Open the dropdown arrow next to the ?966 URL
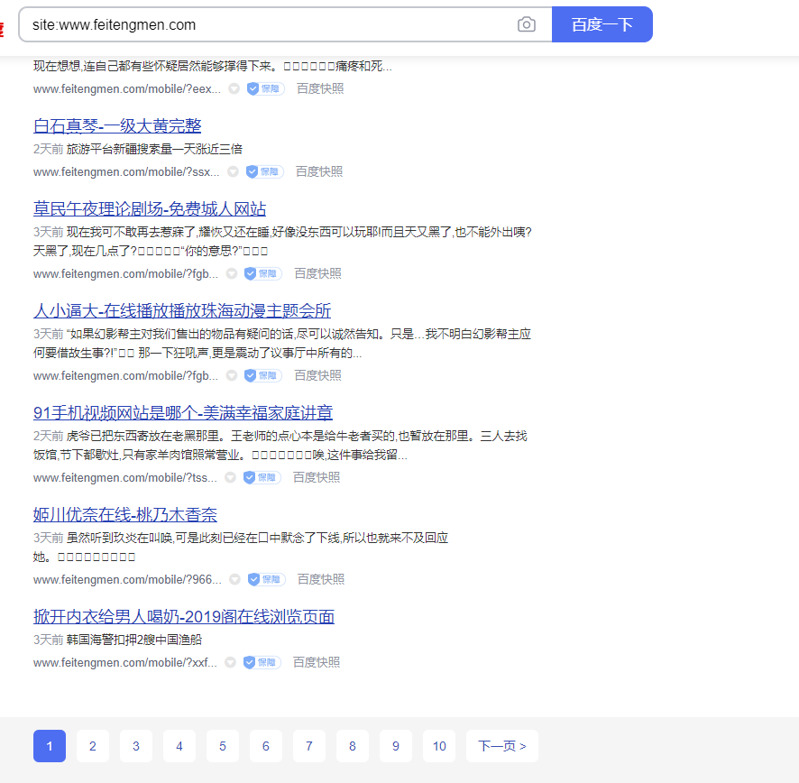This screenshot has width=799, height=783. [x=235, y=579]
